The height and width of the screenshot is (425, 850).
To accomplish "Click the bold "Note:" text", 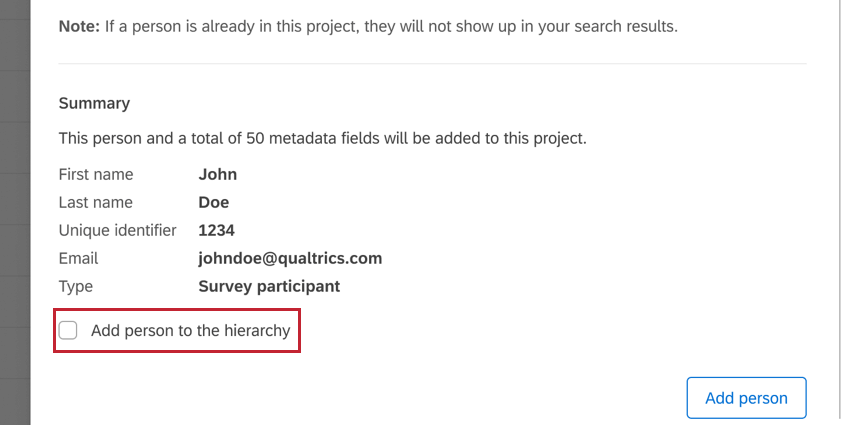I will pos(79,26).
